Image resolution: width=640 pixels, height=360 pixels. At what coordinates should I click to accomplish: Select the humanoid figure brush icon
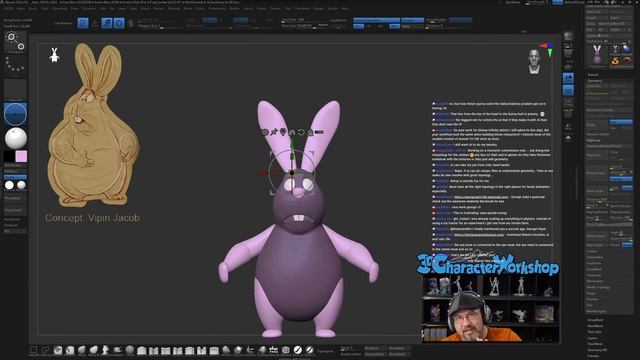(106, 350)
